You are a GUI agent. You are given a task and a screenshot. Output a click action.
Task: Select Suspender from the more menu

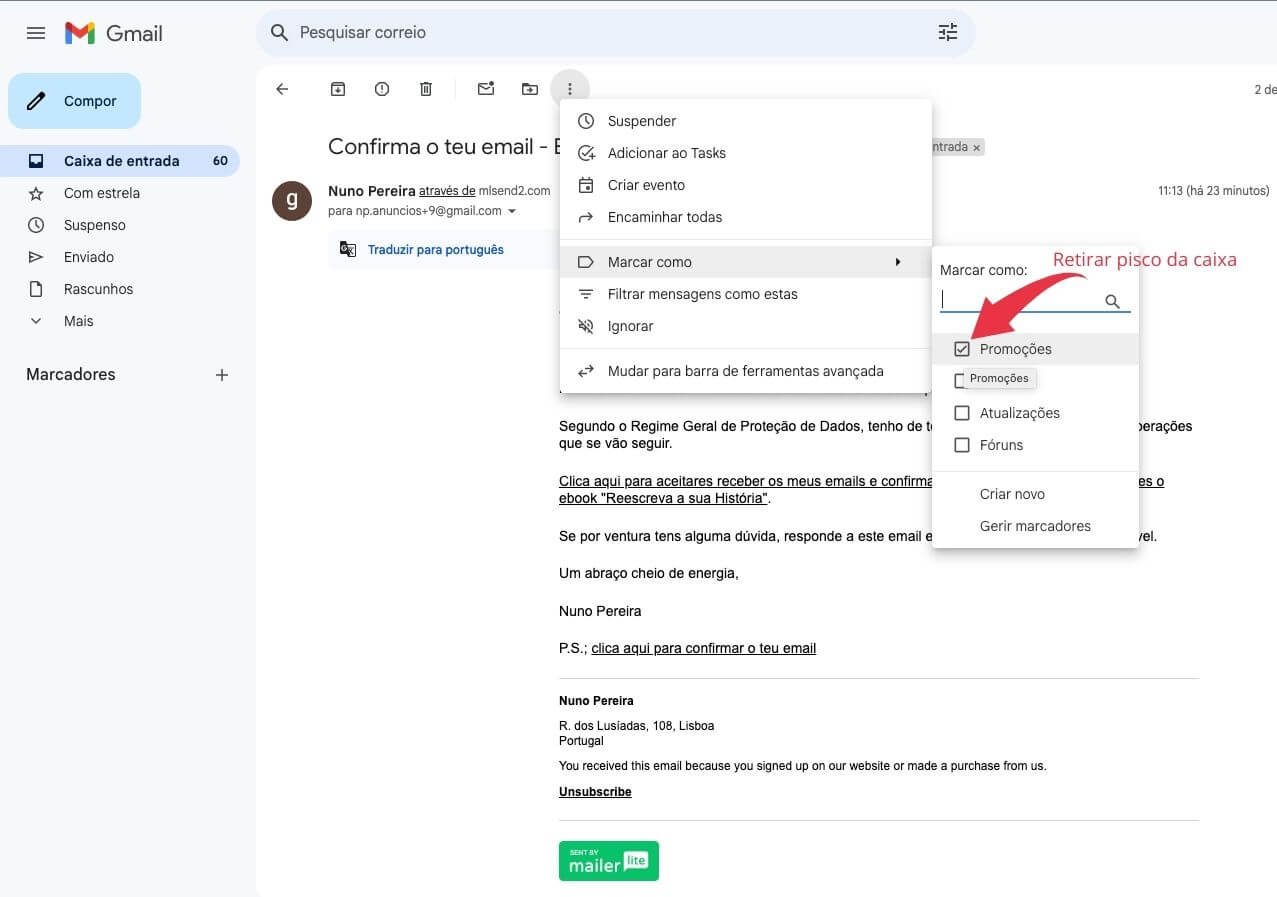click(x=642, y=121)
